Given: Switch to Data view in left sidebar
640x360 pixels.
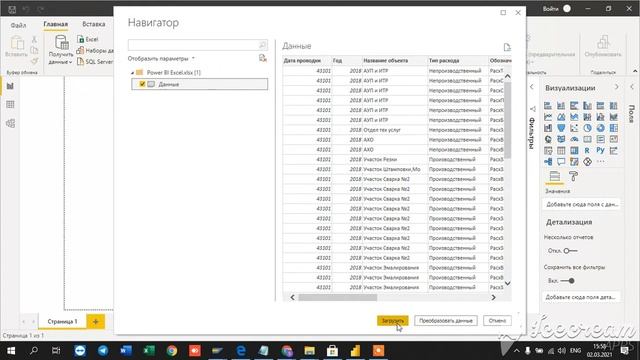Looking at the screenshot, I should (x=10, y=104).
